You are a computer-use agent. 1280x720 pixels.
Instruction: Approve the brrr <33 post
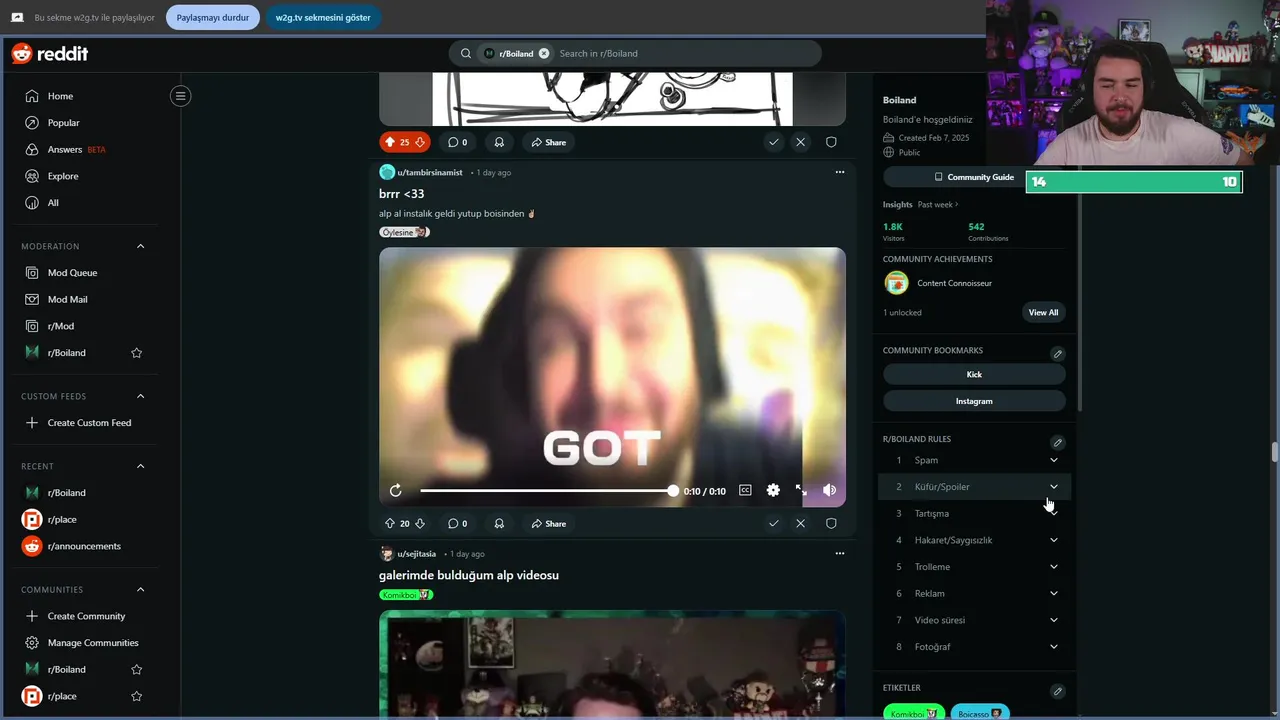point(773,523)
